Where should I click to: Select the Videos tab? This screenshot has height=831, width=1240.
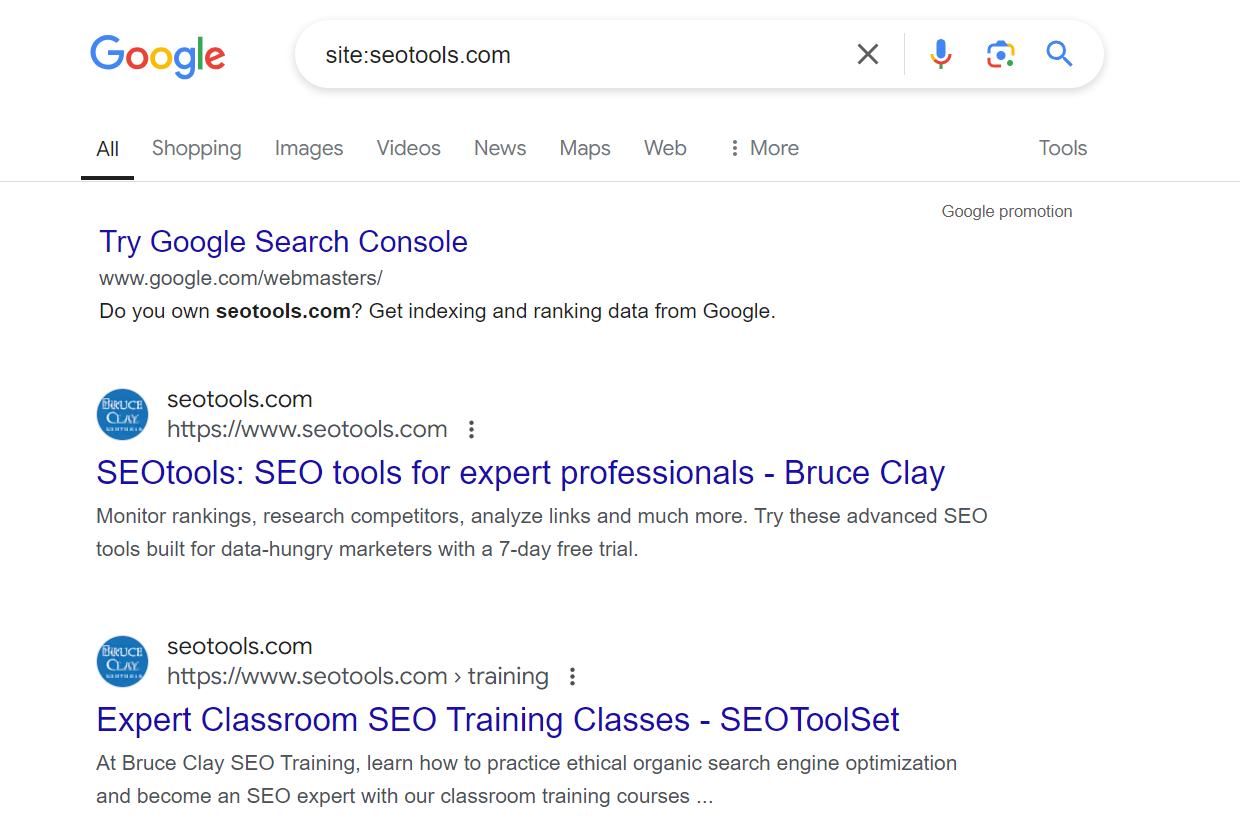(408, 148)
